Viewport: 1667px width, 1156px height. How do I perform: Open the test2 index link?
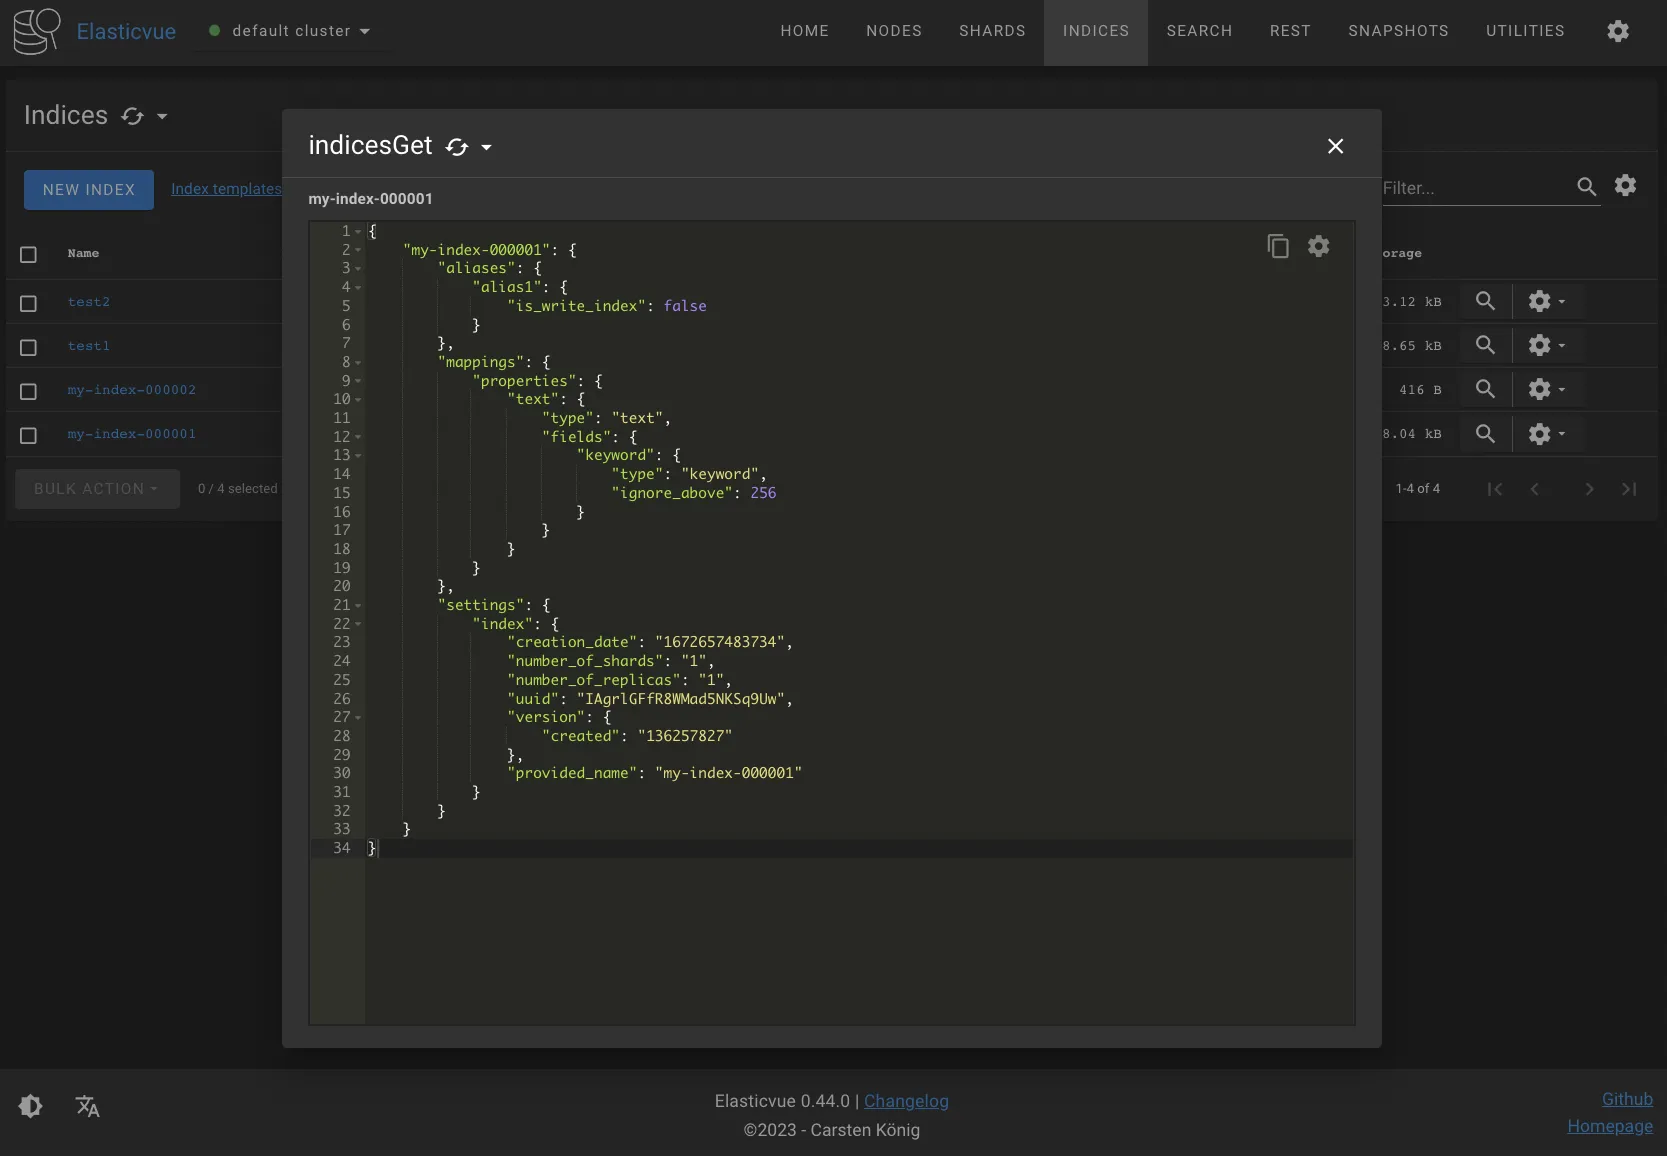pos(89,302)
